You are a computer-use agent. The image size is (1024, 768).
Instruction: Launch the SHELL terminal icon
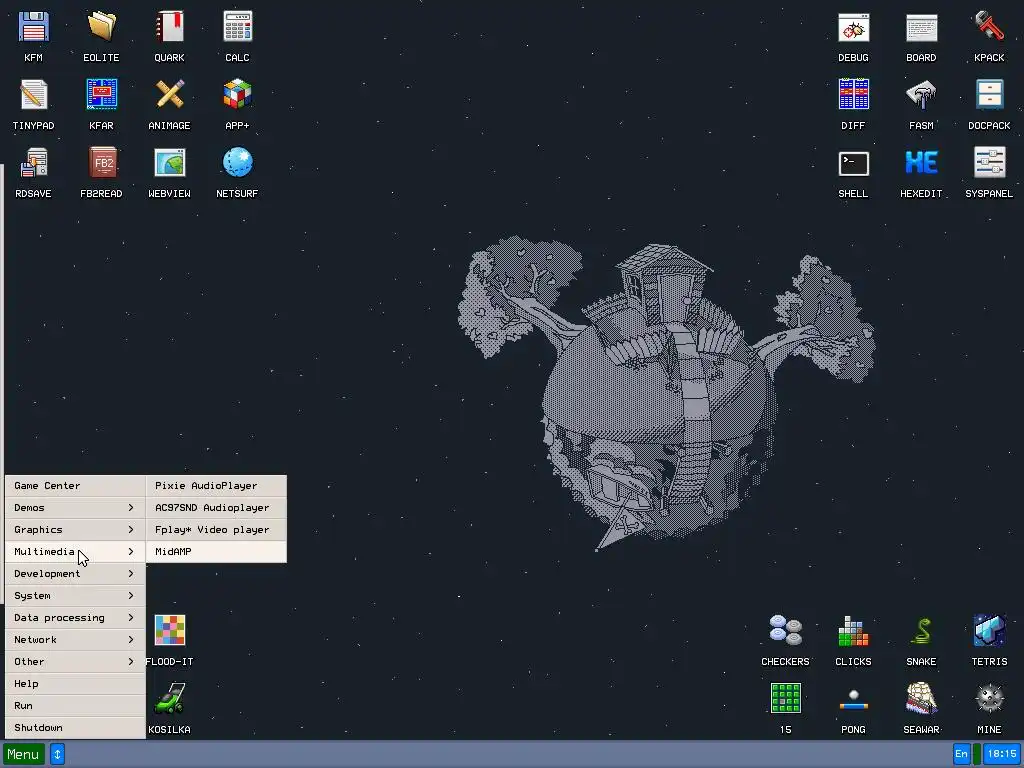point(854,163)
